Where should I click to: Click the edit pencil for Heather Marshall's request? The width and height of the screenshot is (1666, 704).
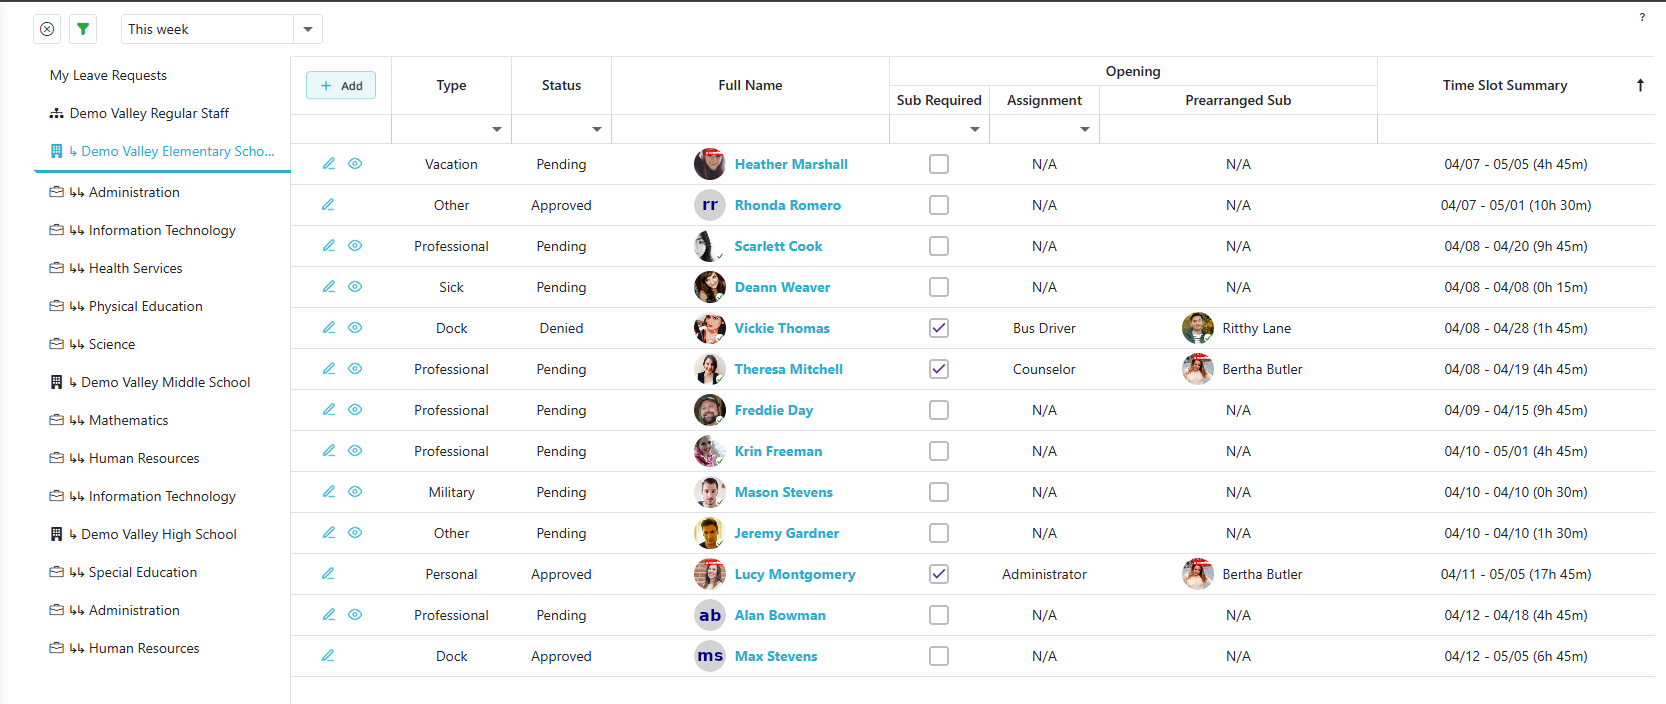click(328, 164)
